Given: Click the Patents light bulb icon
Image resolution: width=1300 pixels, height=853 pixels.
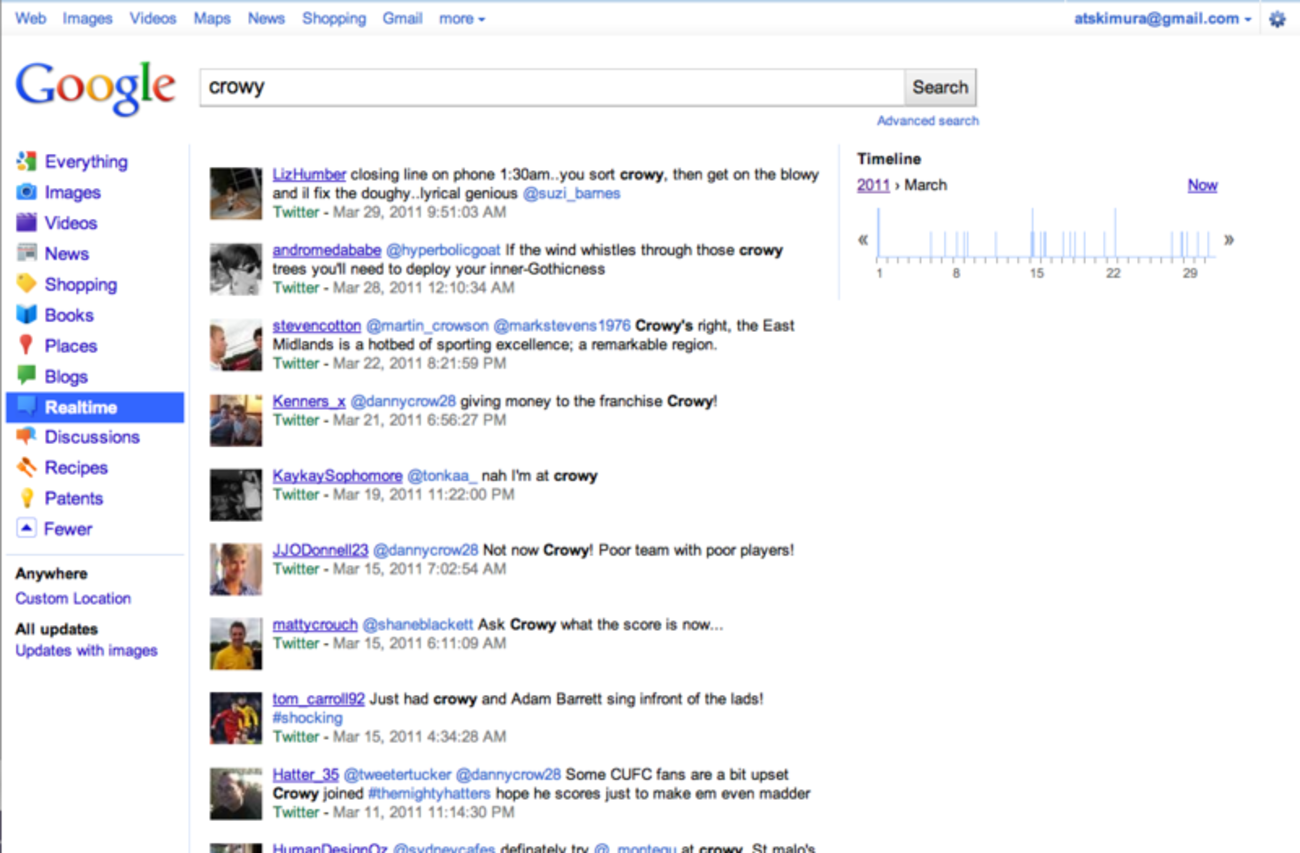Looking at the screenshot, I should point(27,498).
